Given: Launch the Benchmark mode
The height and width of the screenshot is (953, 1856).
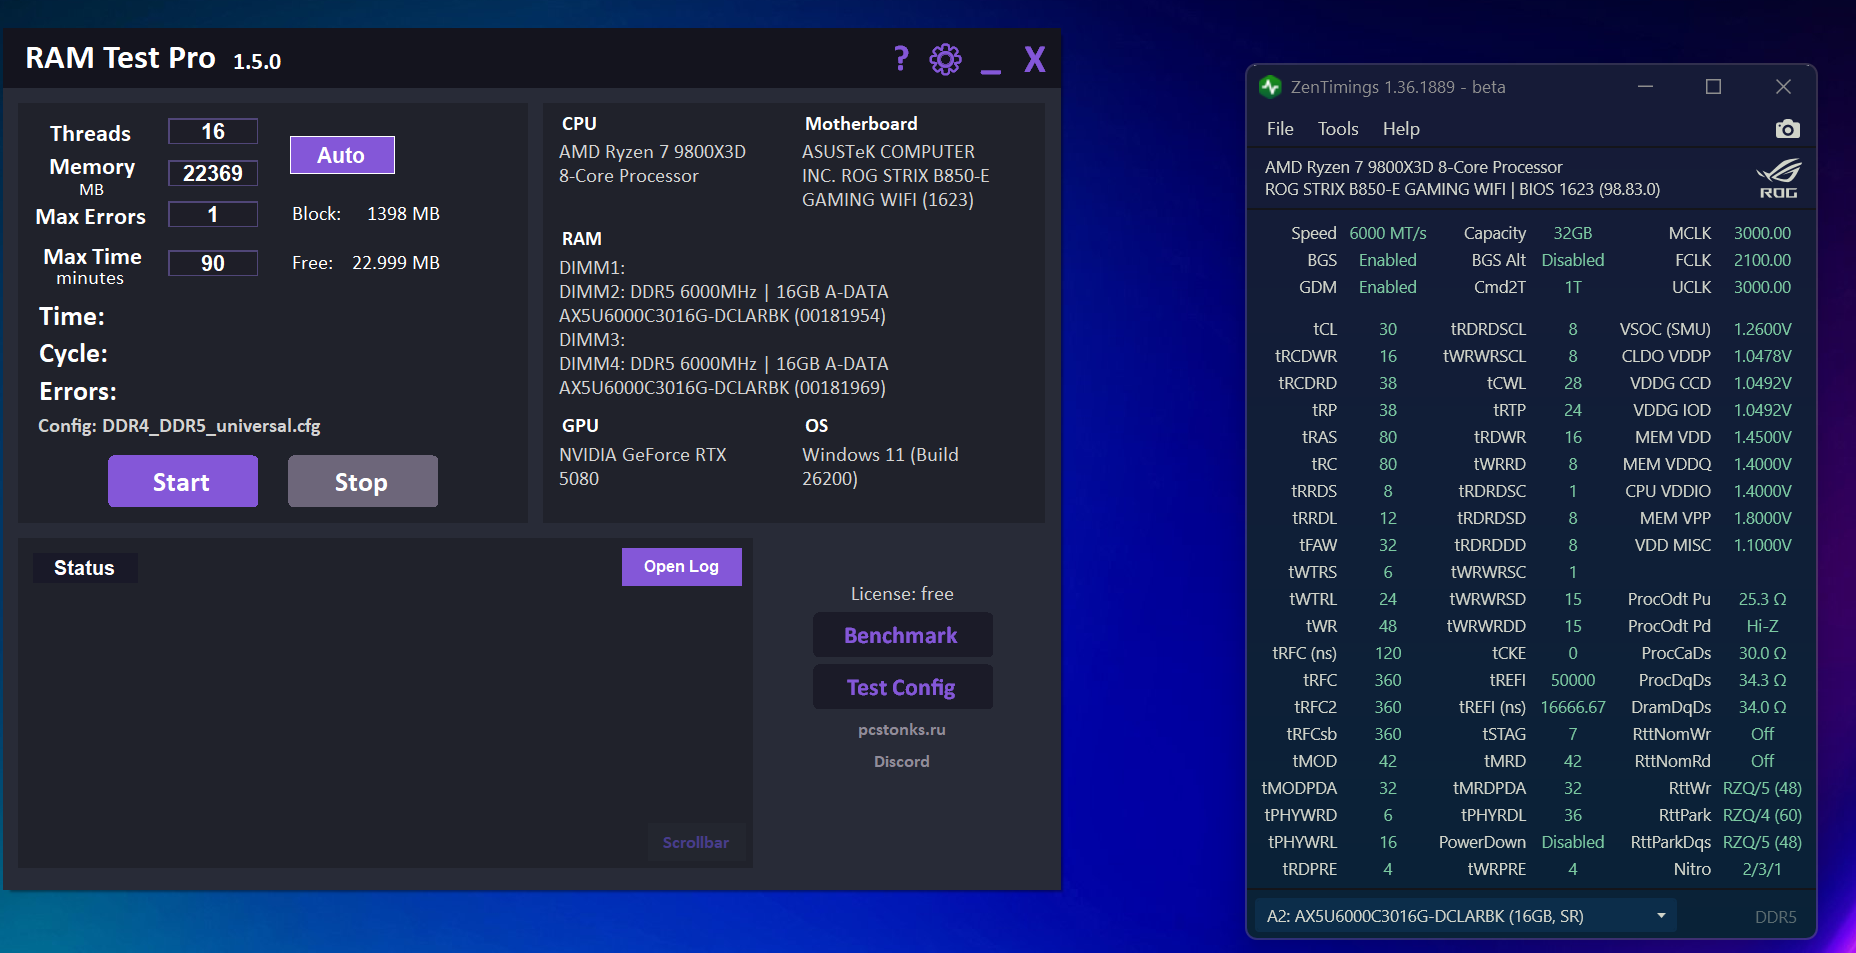Looking at the screenshot, I should [903, 635].
